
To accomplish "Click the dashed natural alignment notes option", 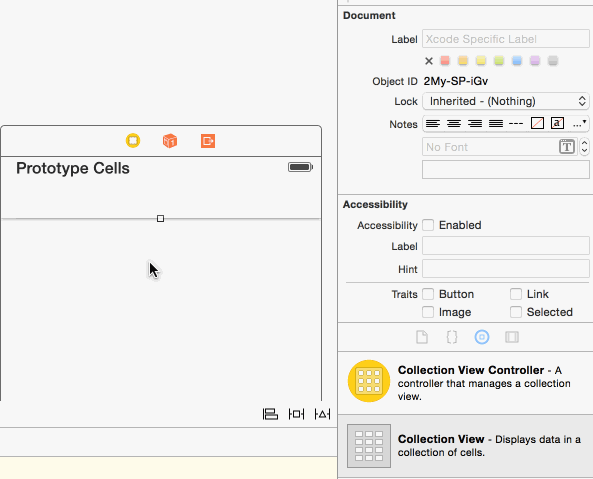I will click(x=516, y=124).
